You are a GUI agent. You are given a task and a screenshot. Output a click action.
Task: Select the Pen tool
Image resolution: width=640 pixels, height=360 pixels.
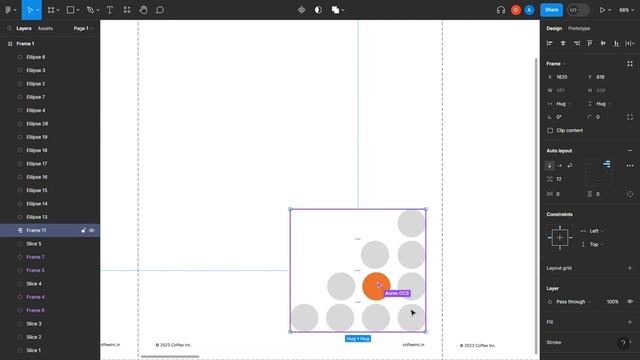coord(90,10)
